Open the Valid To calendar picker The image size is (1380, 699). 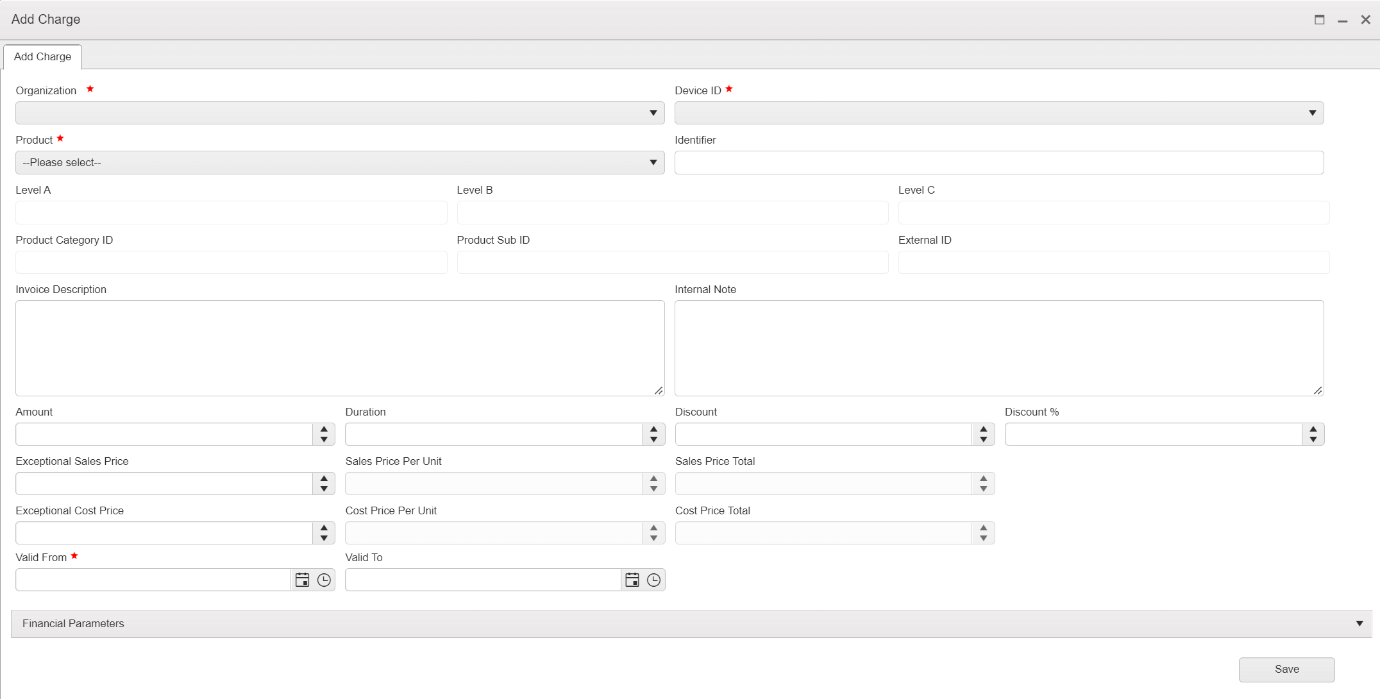[x=632, y=580]
